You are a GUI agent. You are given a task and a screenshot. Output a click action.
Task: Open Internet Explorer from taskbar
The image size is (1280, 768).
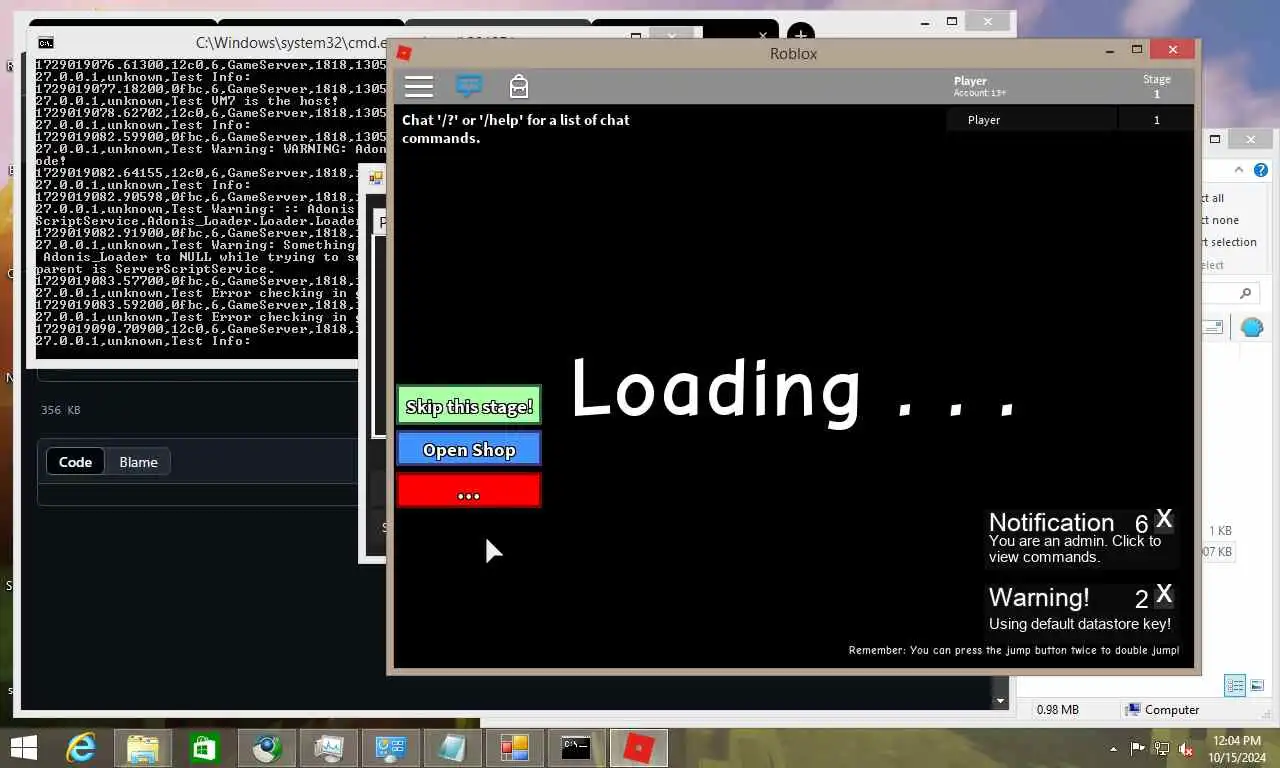coord(81,748)
